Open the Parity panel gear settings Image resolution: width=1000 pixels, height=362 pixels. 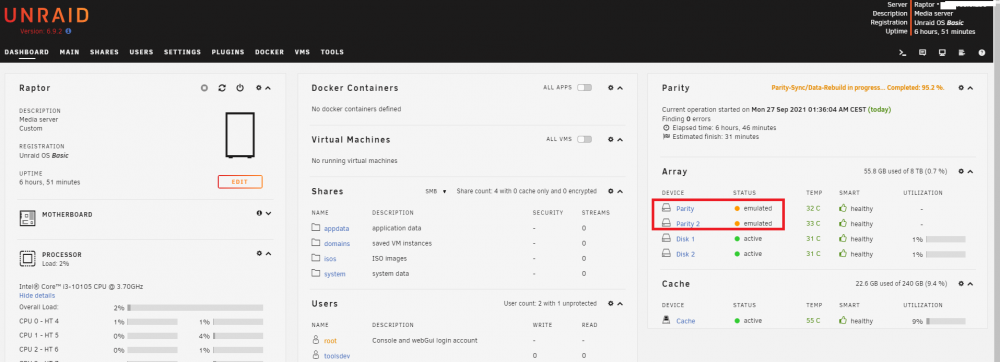coord(961,88)
